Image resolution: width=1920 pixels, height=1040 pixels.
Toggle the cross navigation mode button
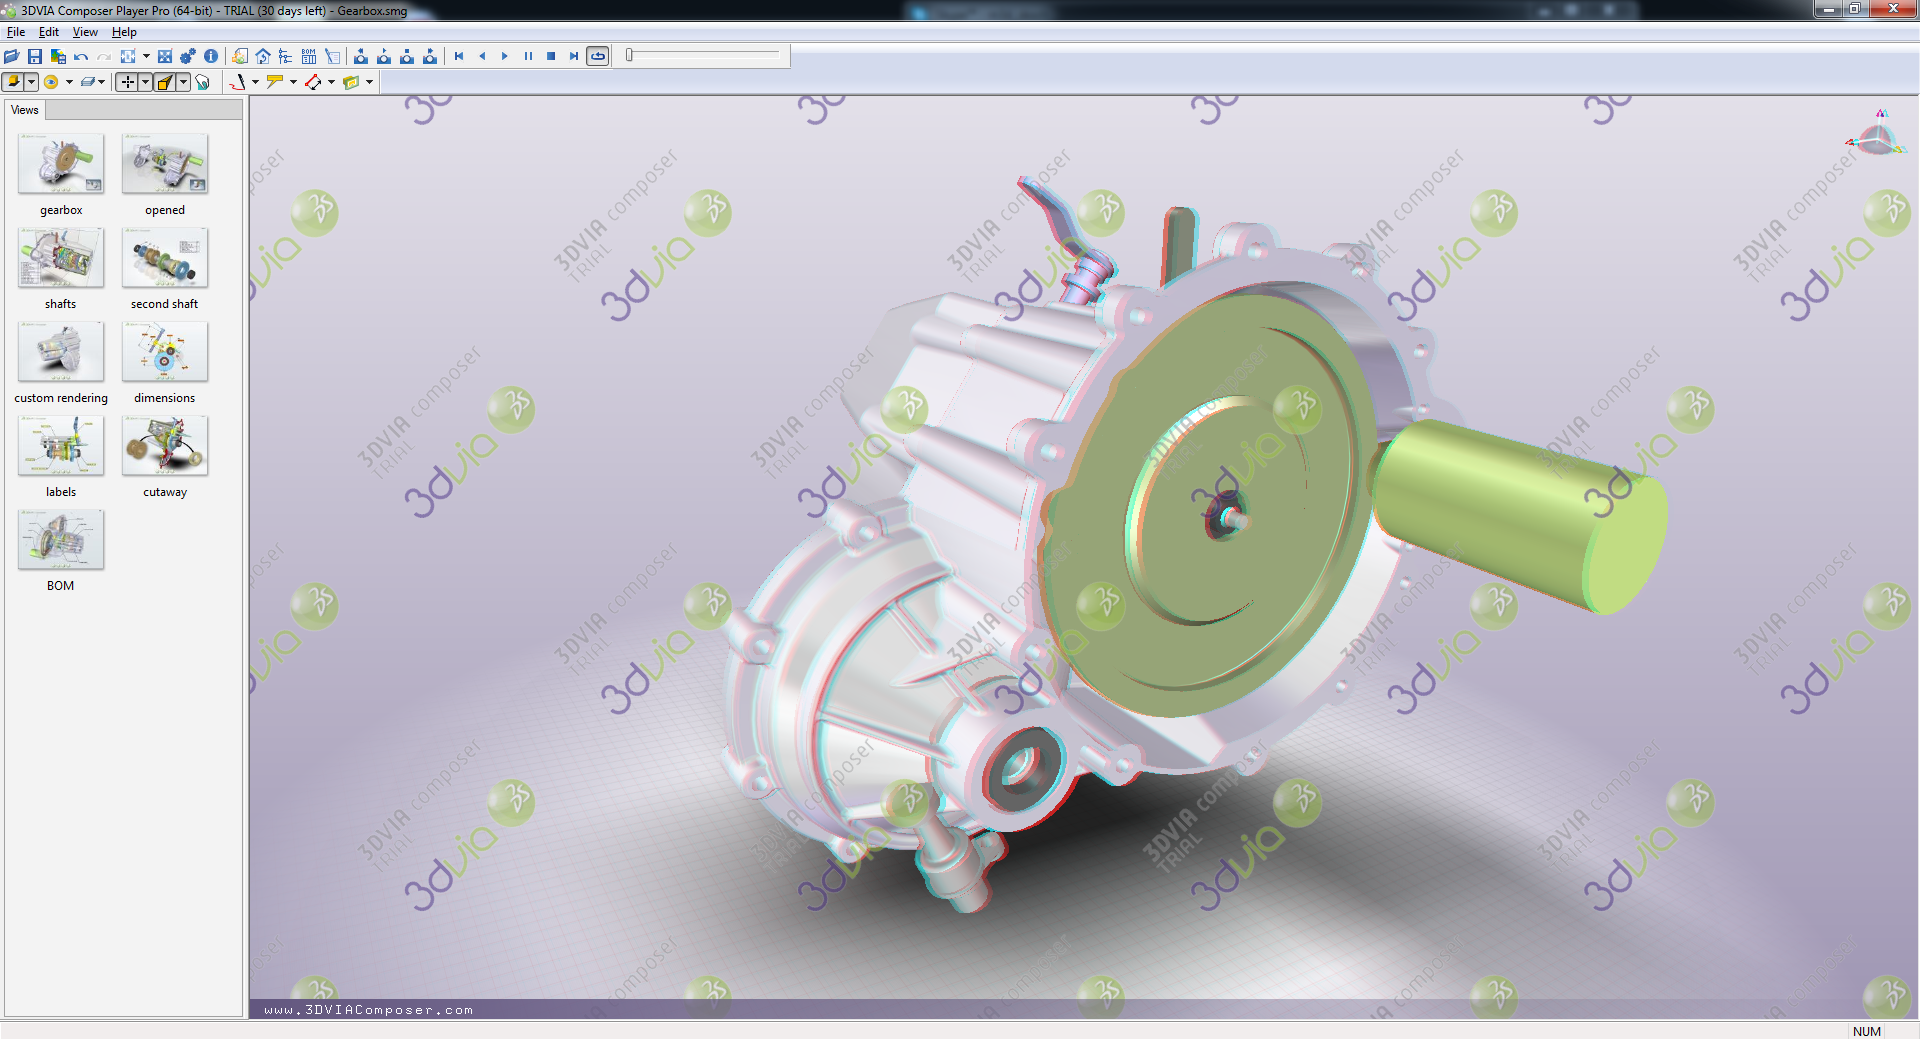127,83
